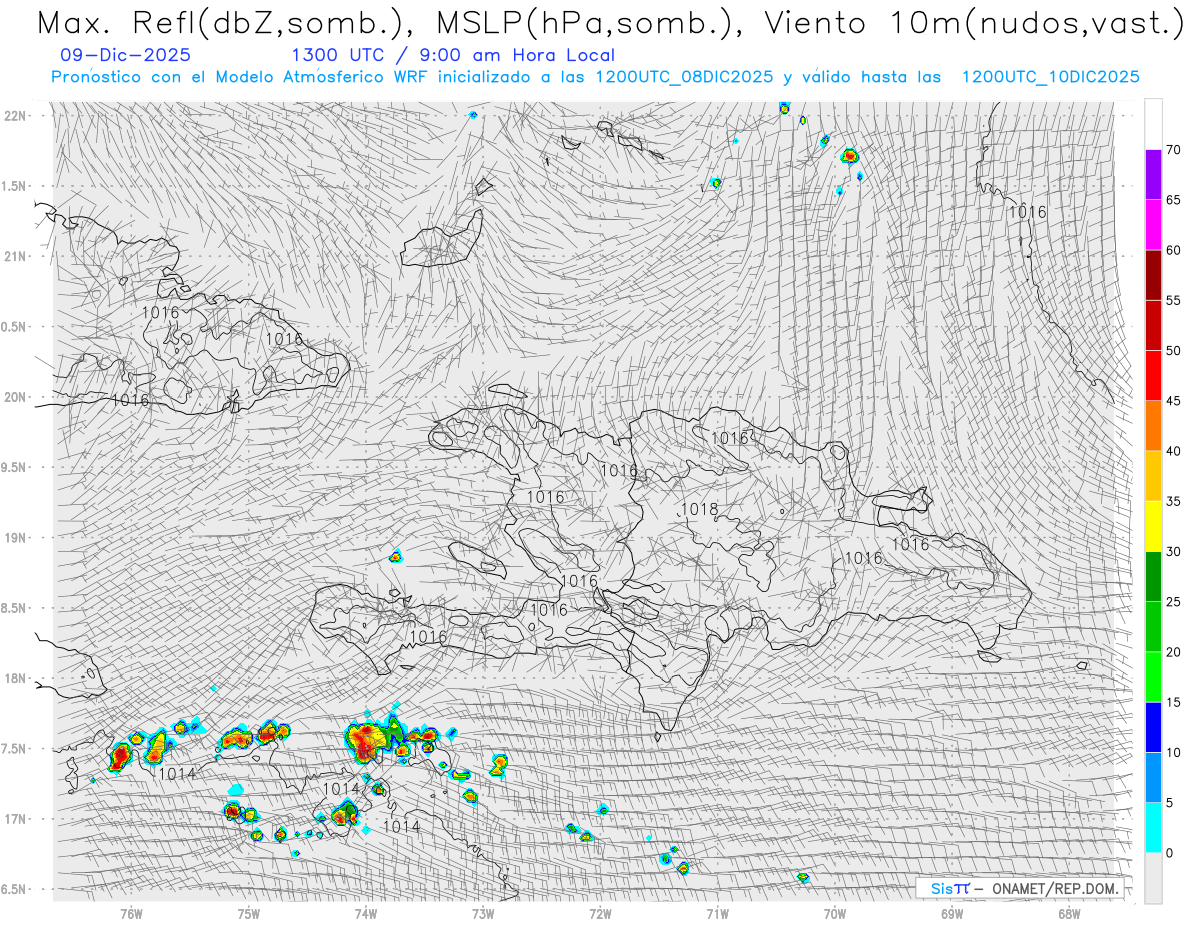1200x927 pixels.
Task: Select the date label '09-Dic-2025'
Action: (125, 56)
